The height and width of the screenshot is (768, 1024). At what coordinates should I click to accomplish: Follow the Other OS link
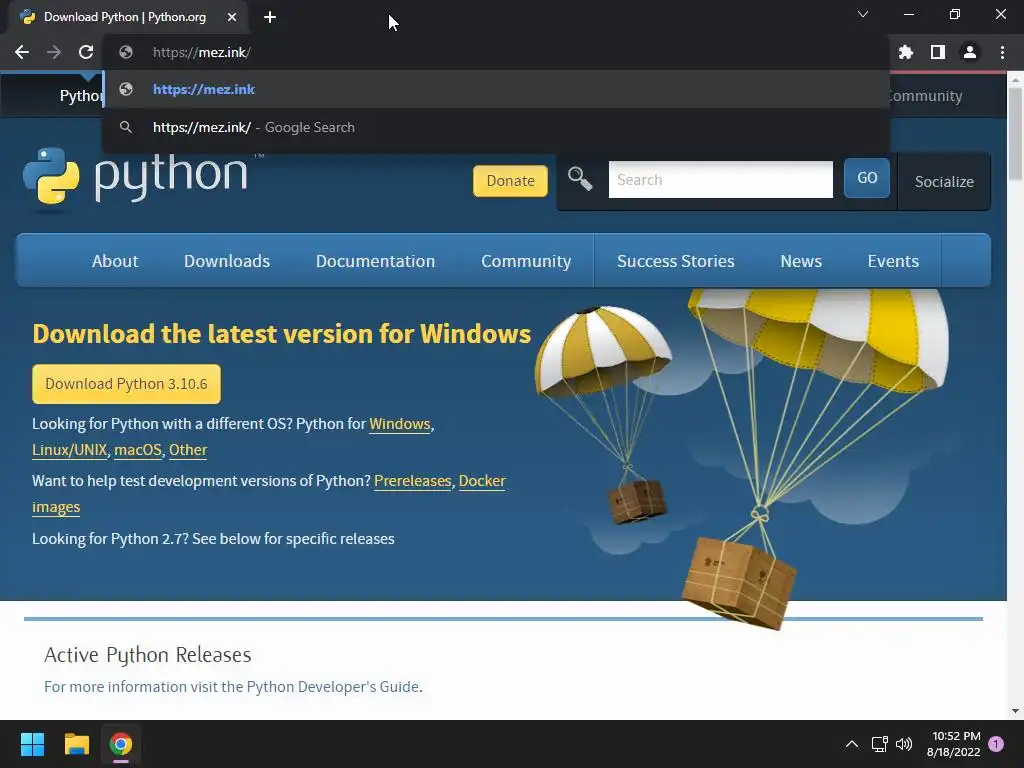tap(188, 450)
